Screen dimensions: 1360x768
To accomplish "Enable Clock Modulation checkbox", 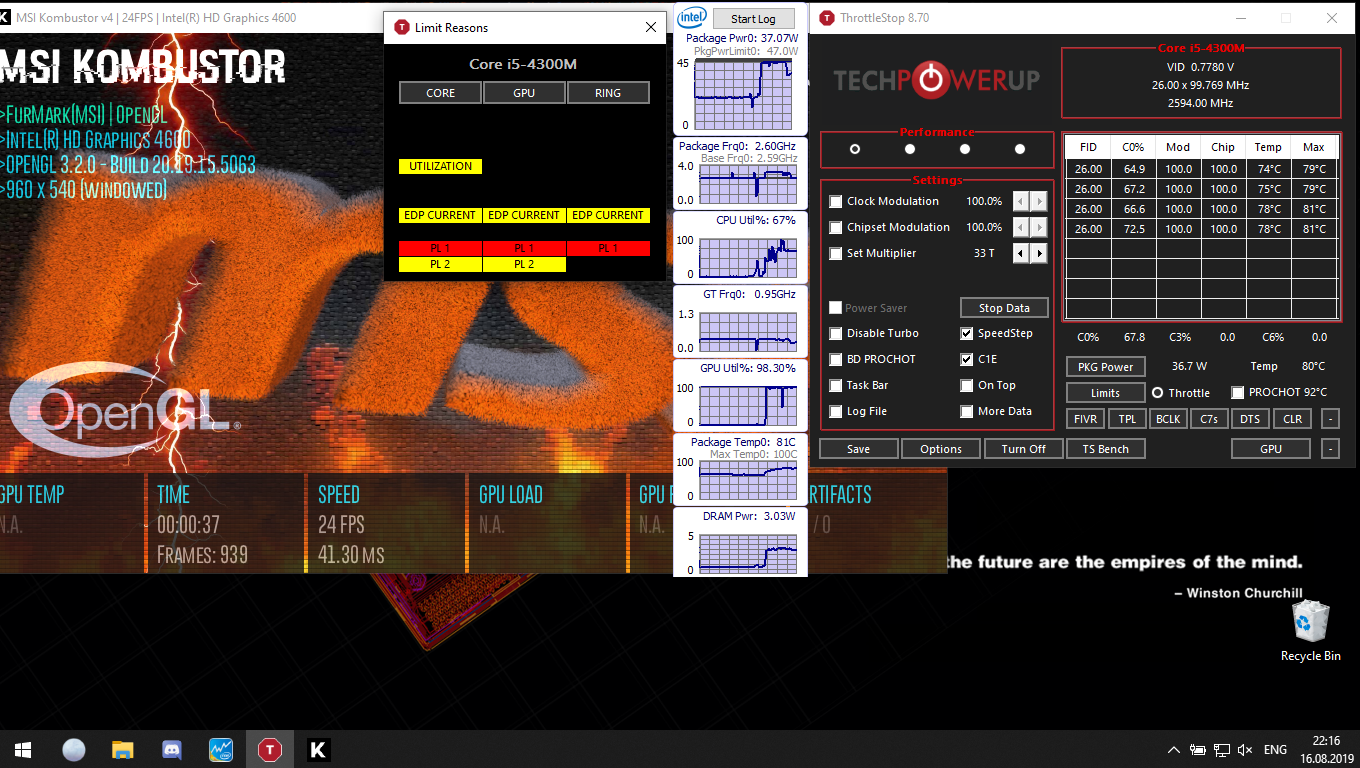I will click(x=836, y=201).
